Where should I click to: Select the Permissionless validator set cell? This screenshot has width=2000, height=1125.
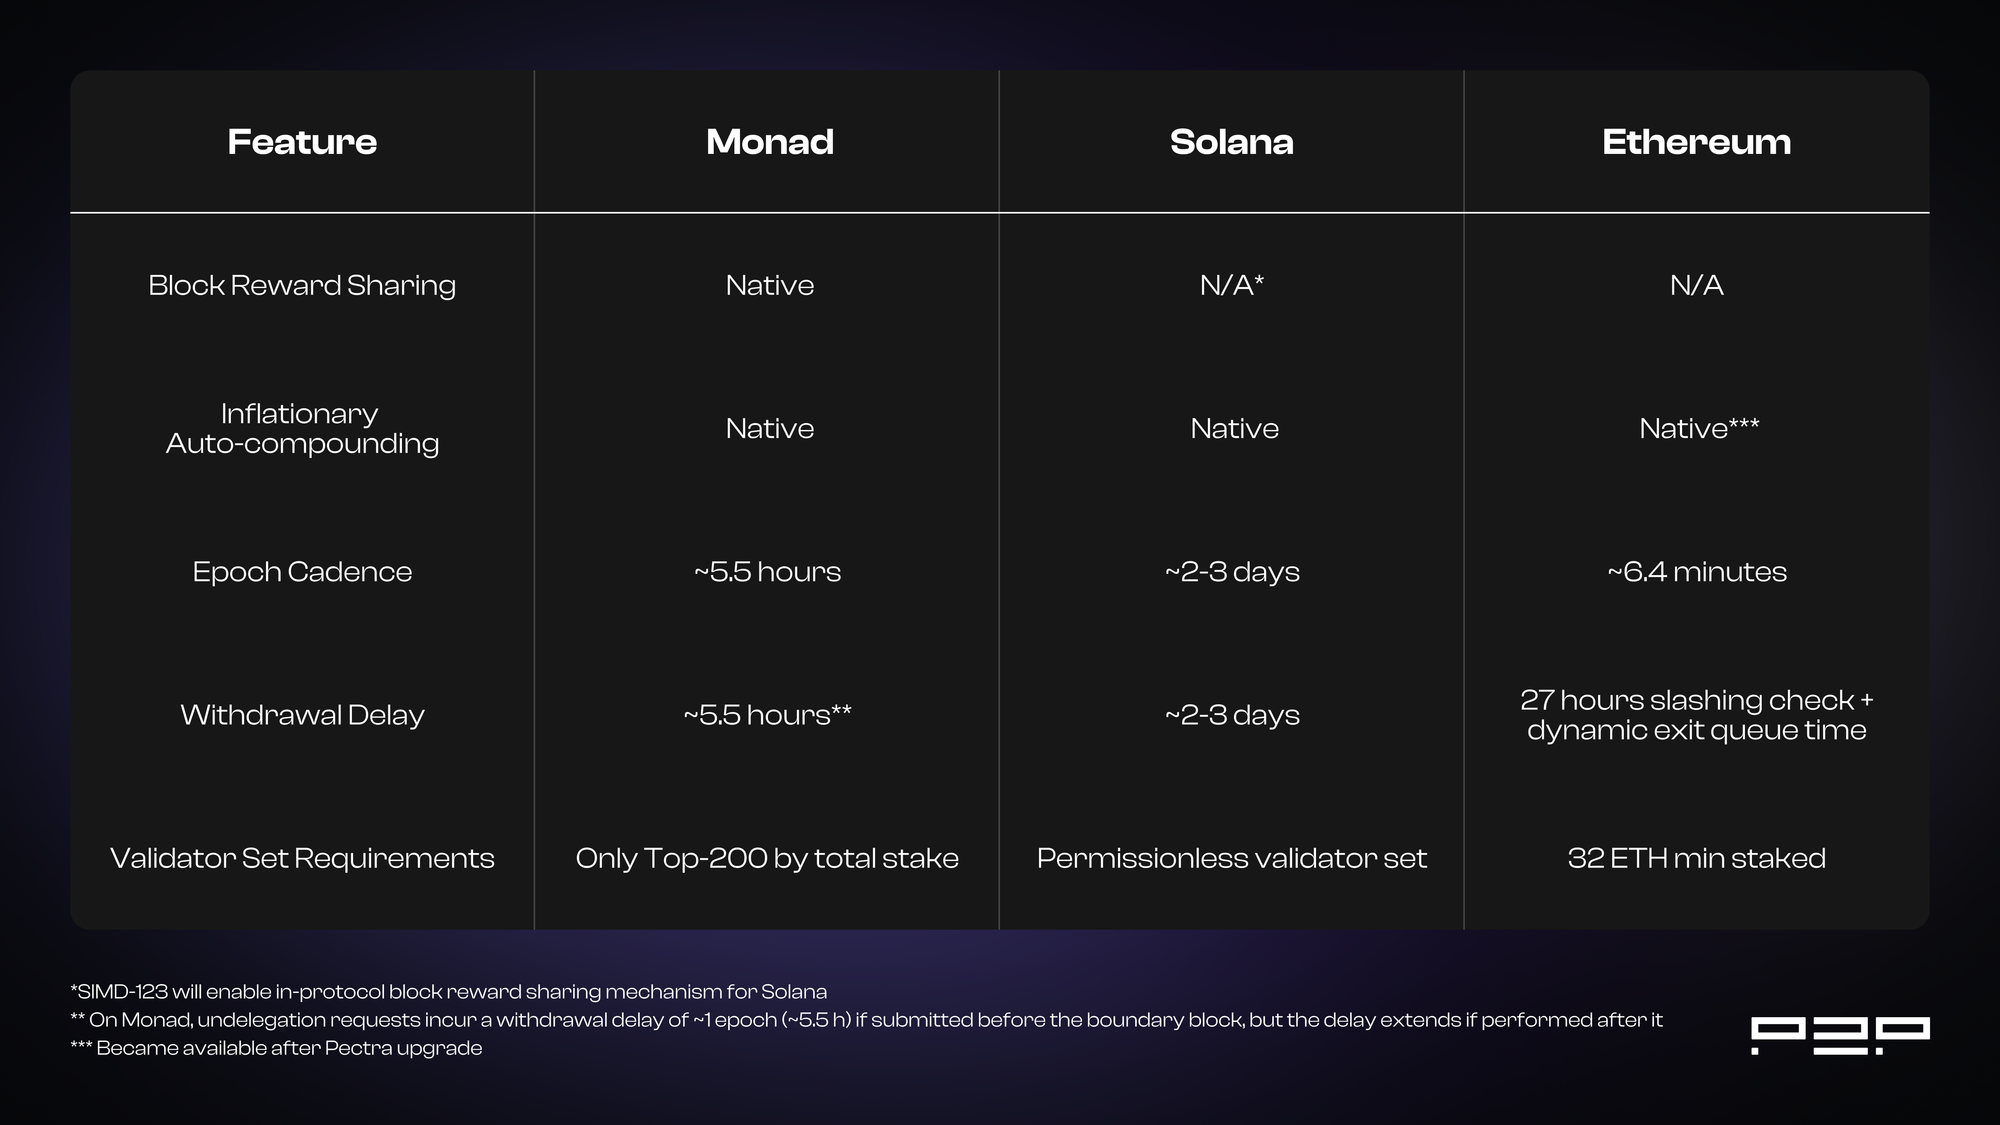point(1231,858)
